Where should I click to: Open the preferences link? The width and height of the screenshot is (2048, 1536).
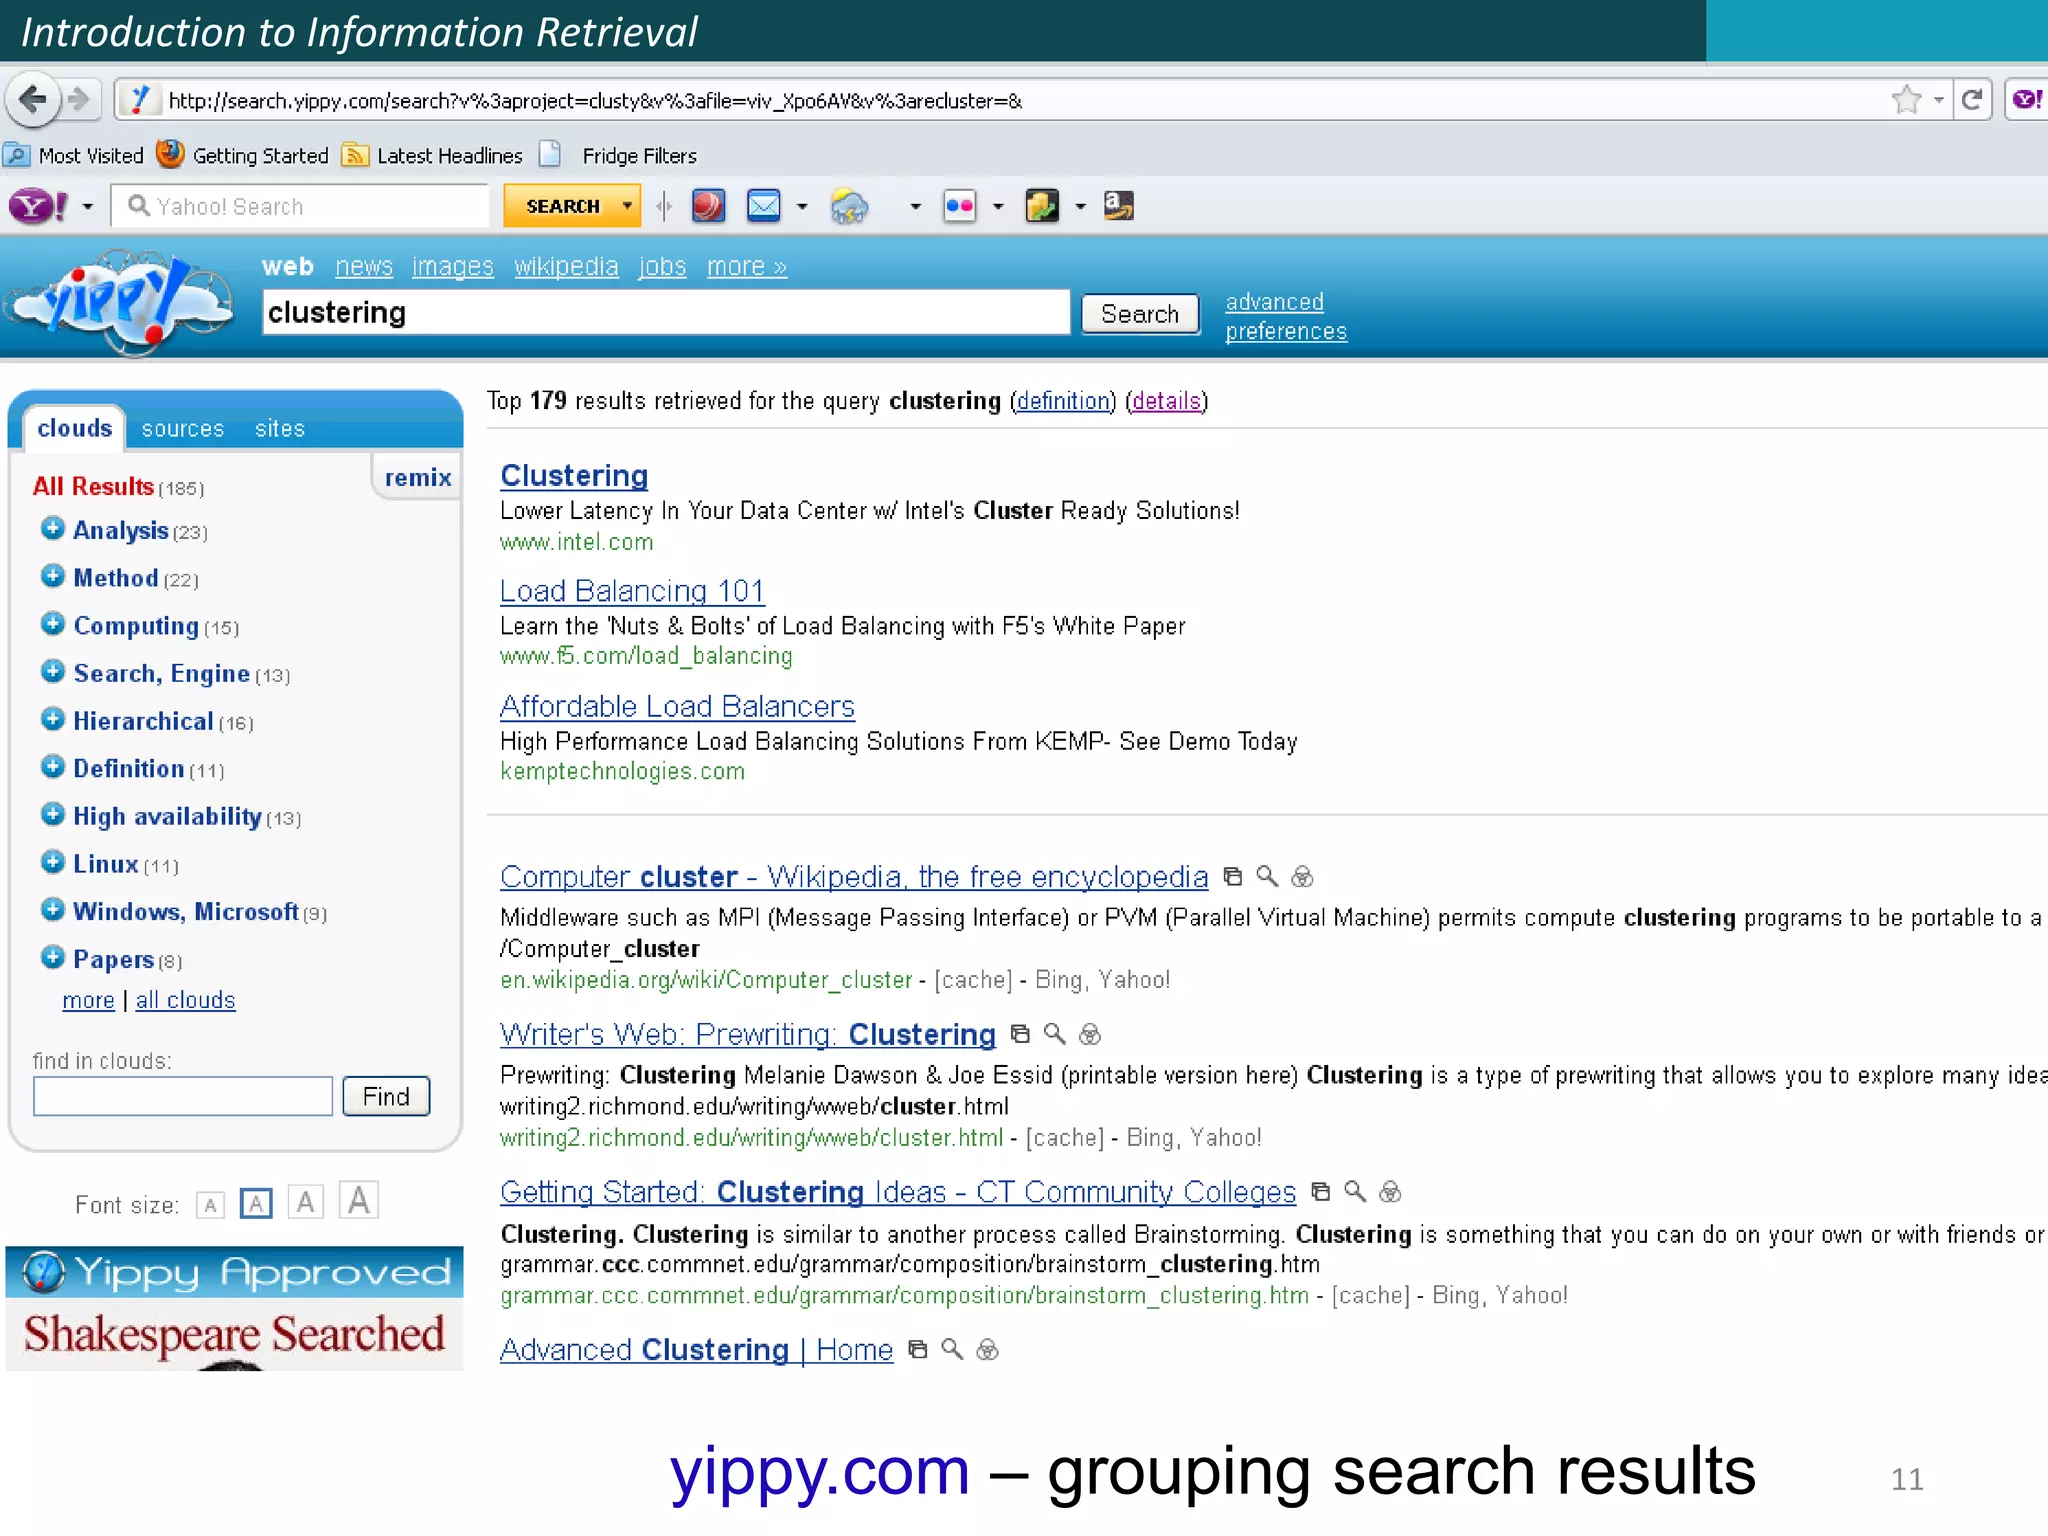click(1286, 331)
